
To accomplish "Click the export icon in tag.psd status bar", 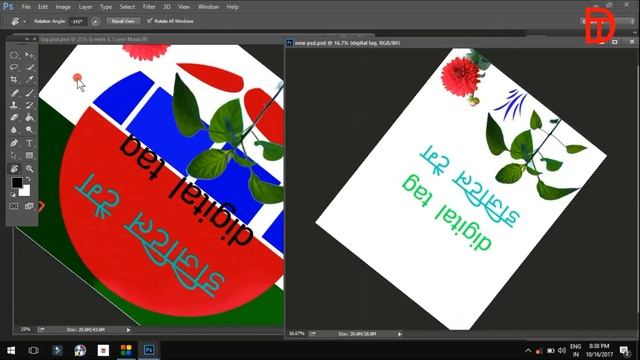I will (x=41, y=329).
